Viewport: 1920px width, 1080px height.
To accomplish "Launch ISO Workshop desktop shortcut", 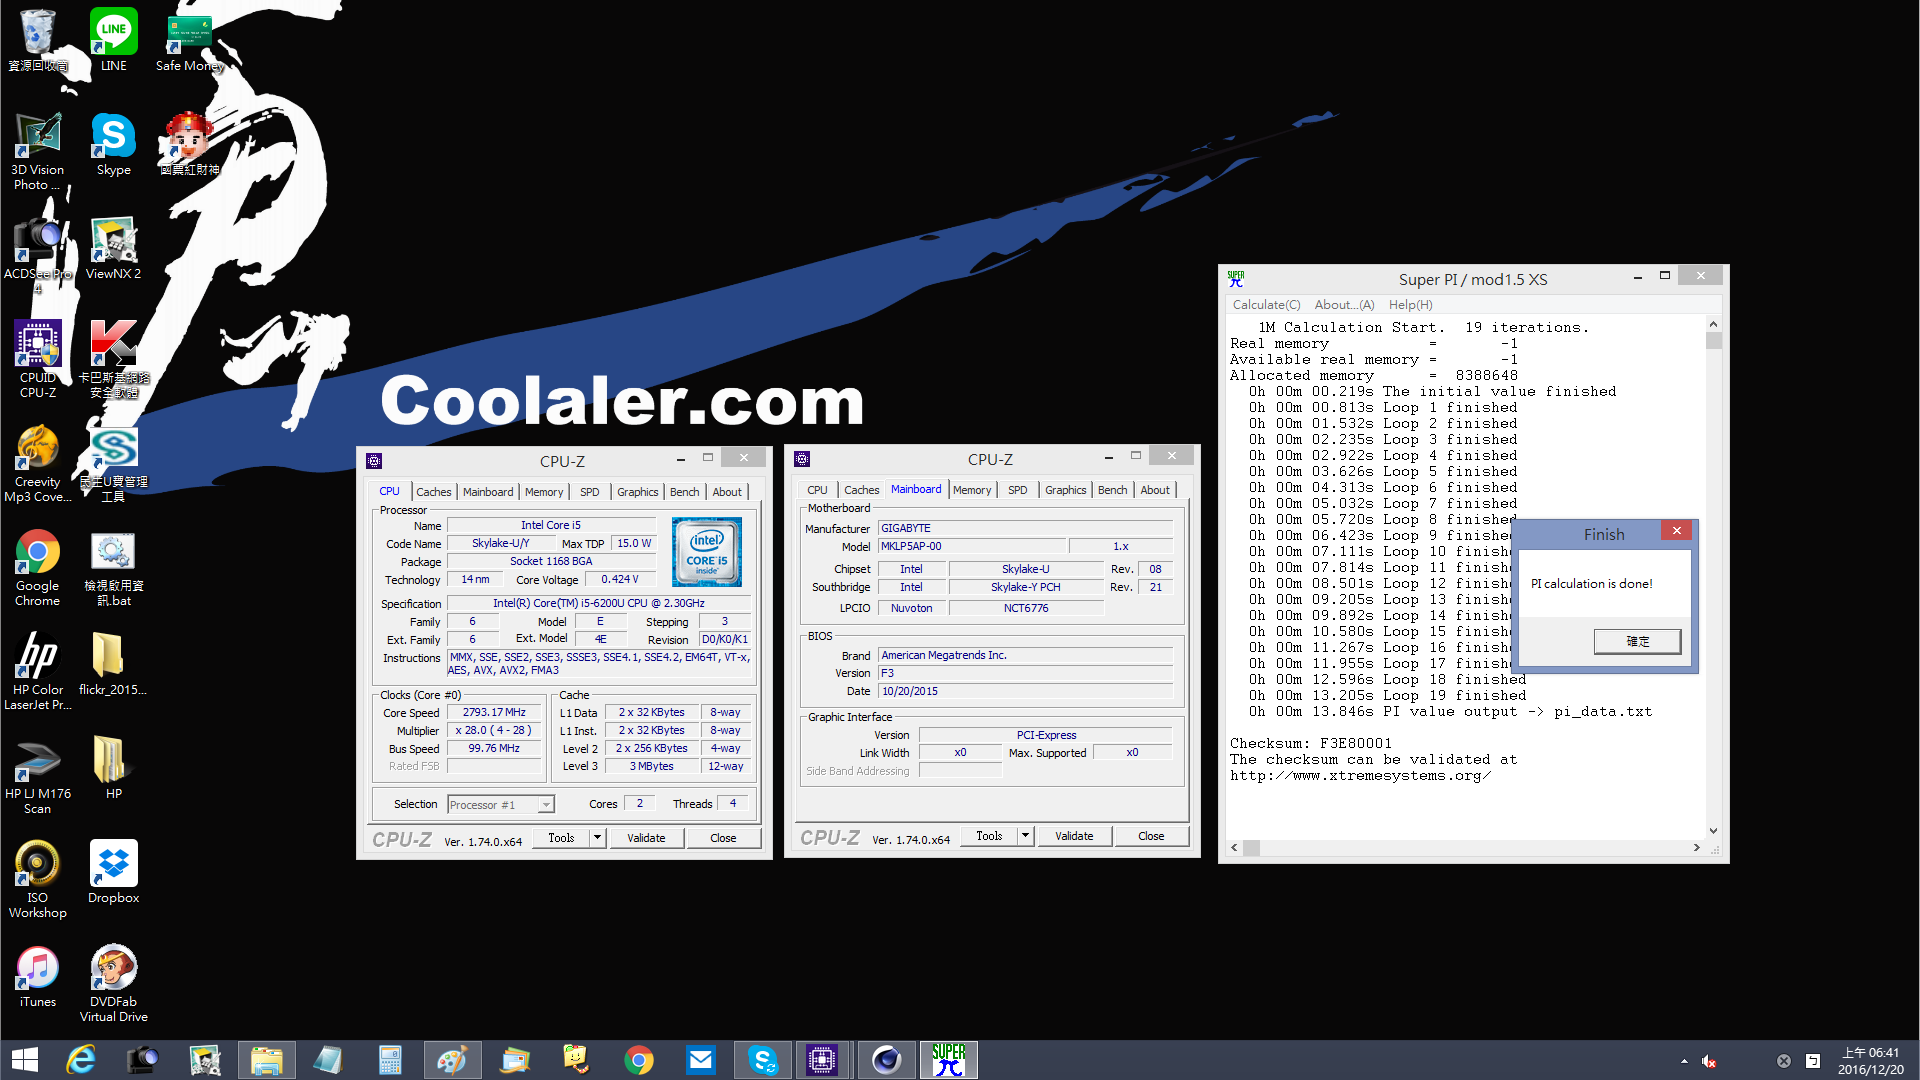I will click(x=38, y=879).
